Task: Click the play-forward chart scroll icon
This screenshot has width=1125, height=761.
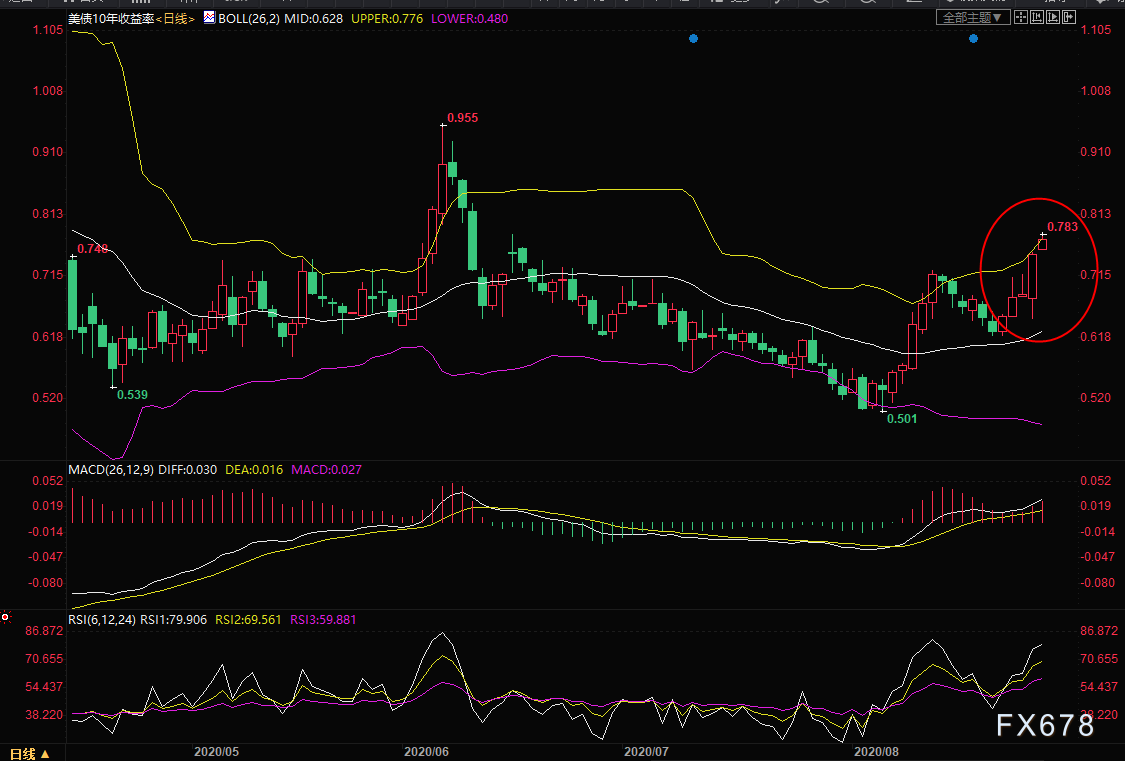Action: coord(1053,17)
